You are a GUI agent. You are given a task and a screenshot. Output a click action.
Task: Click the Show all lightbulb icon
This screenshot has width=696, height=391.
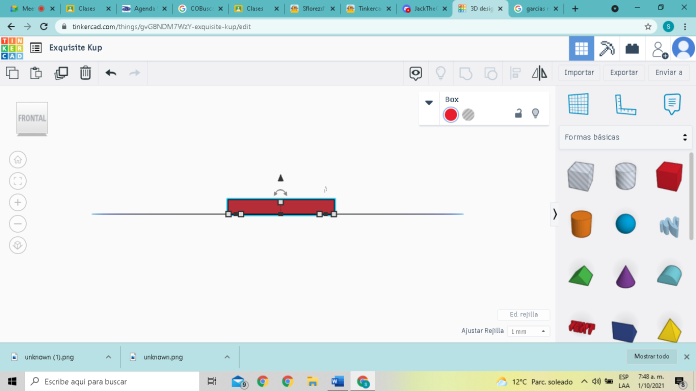pos(440,73)
